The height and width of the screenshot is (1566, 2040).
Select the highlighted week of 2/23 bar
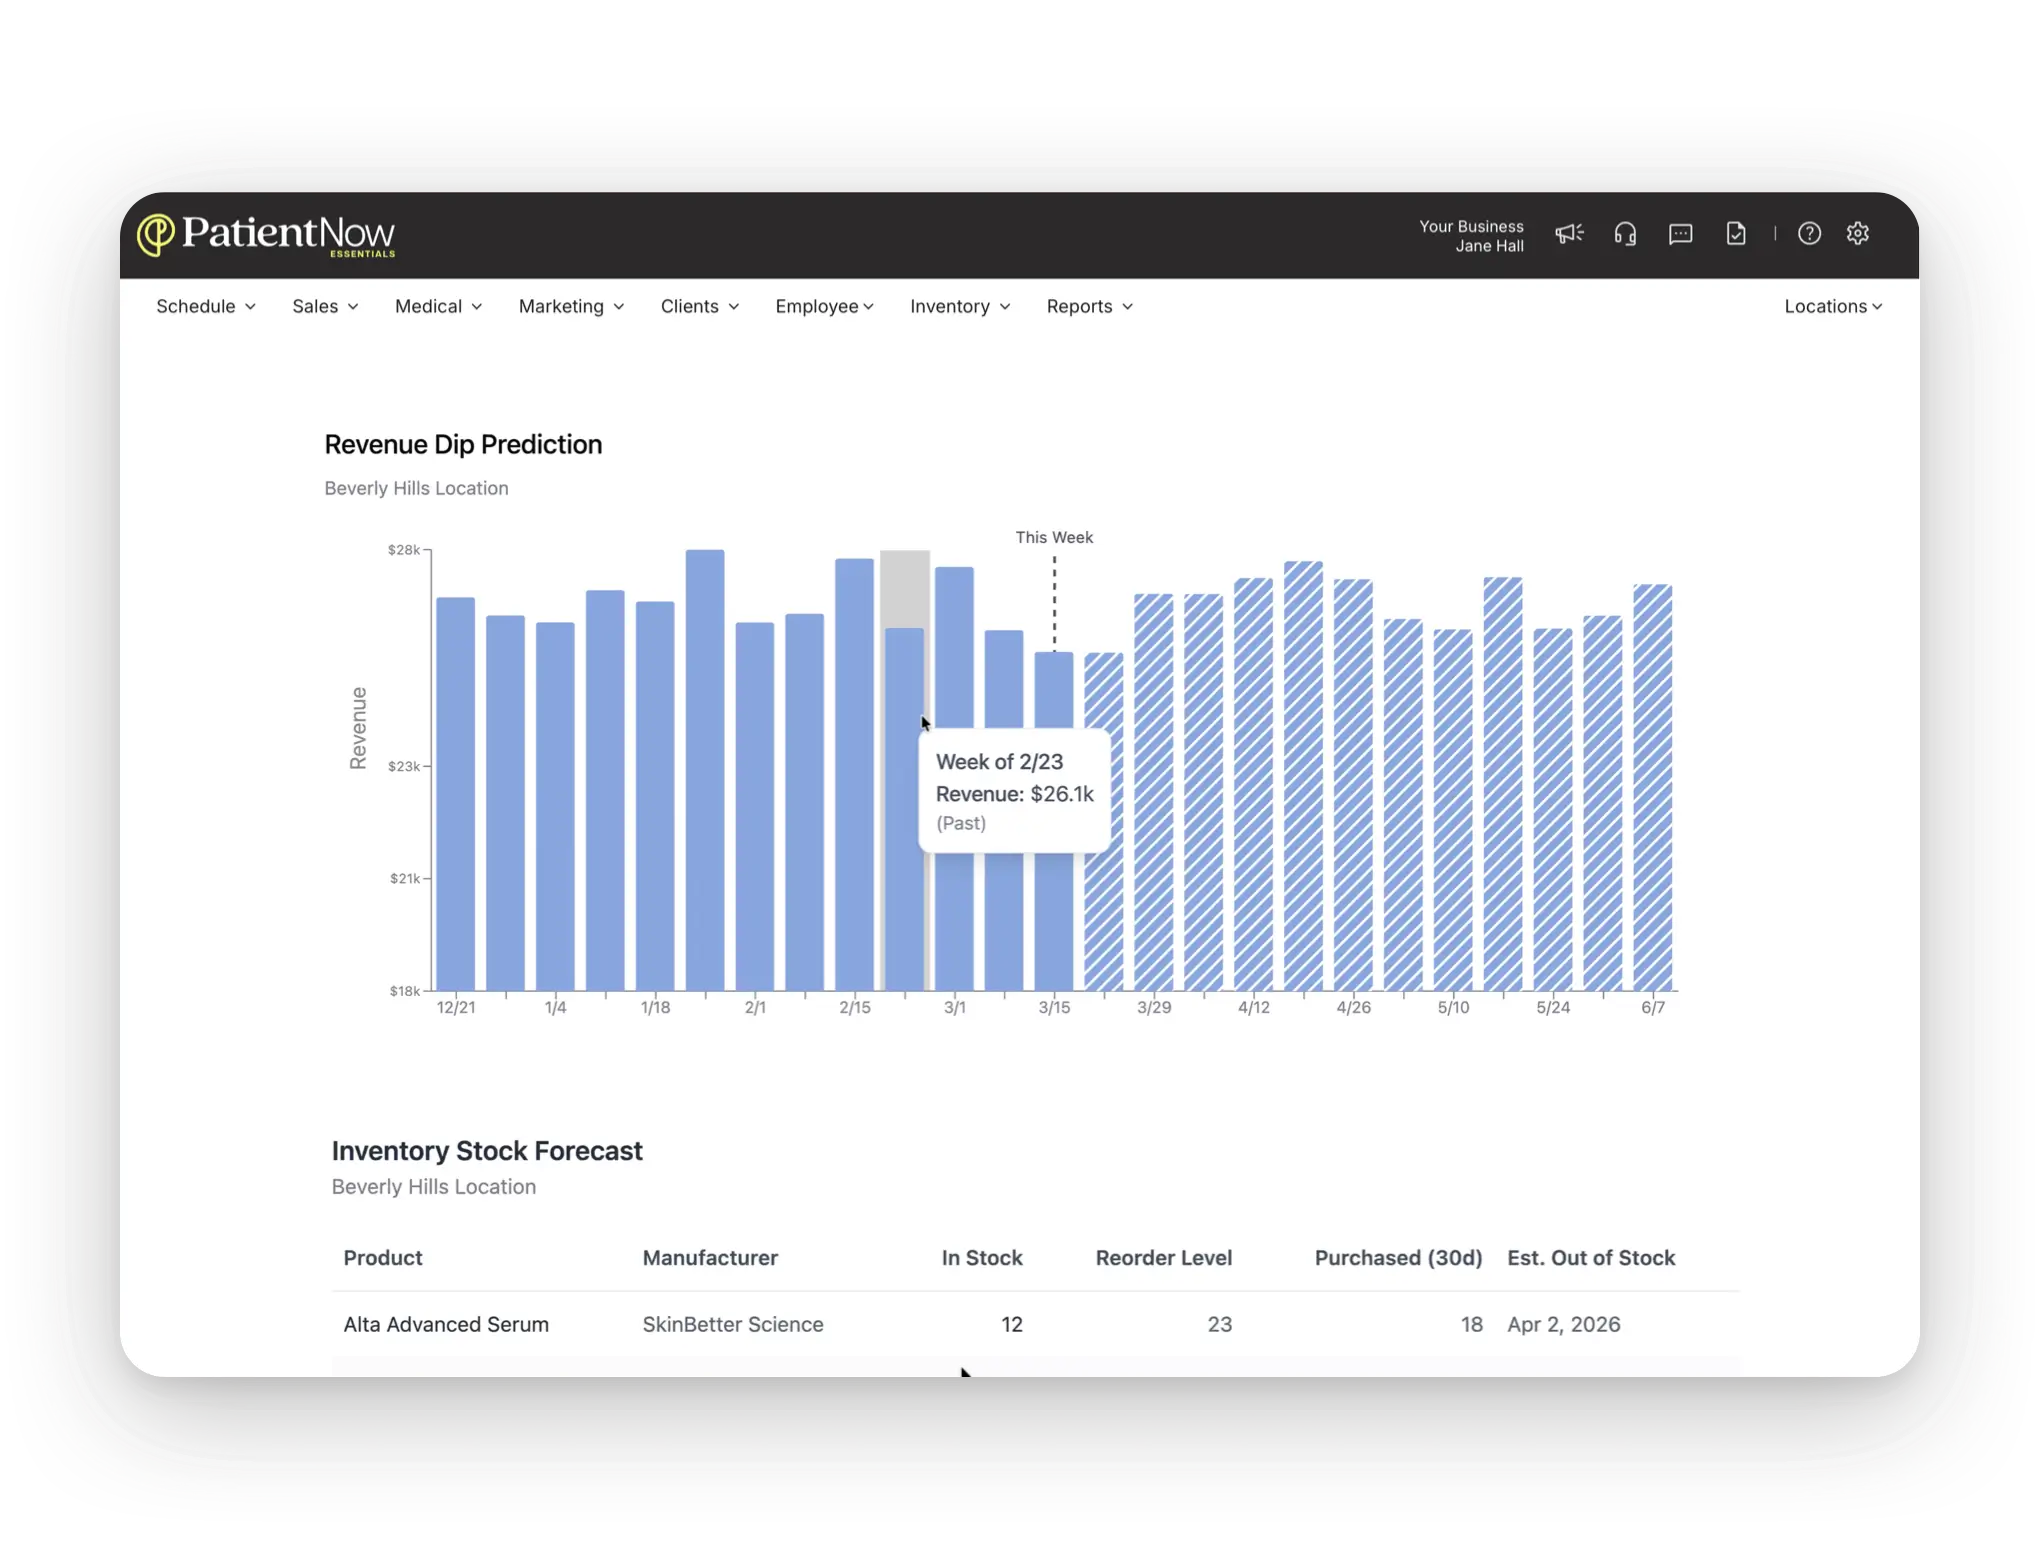[904, 809]
